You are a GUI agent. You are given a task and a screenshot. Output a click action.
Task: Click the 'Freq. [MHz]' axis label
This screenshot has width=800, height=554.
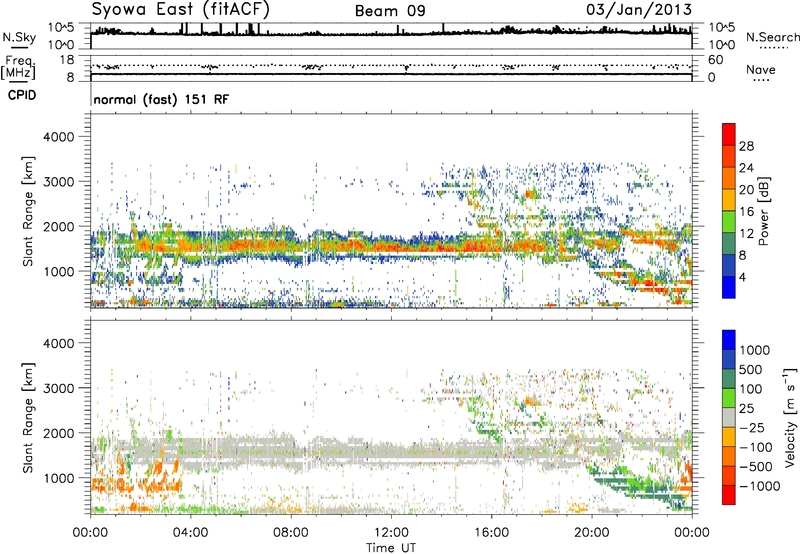pyautogui.click(x=18, y=68)
